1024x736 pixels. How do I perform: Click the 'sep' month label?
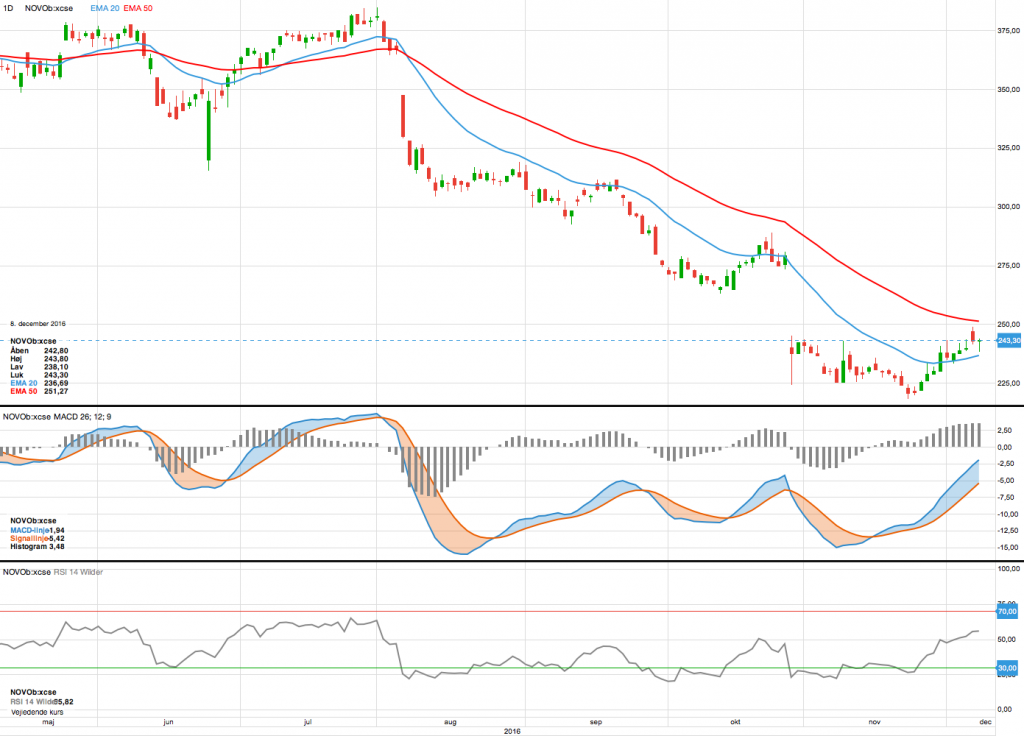[596, 722]
